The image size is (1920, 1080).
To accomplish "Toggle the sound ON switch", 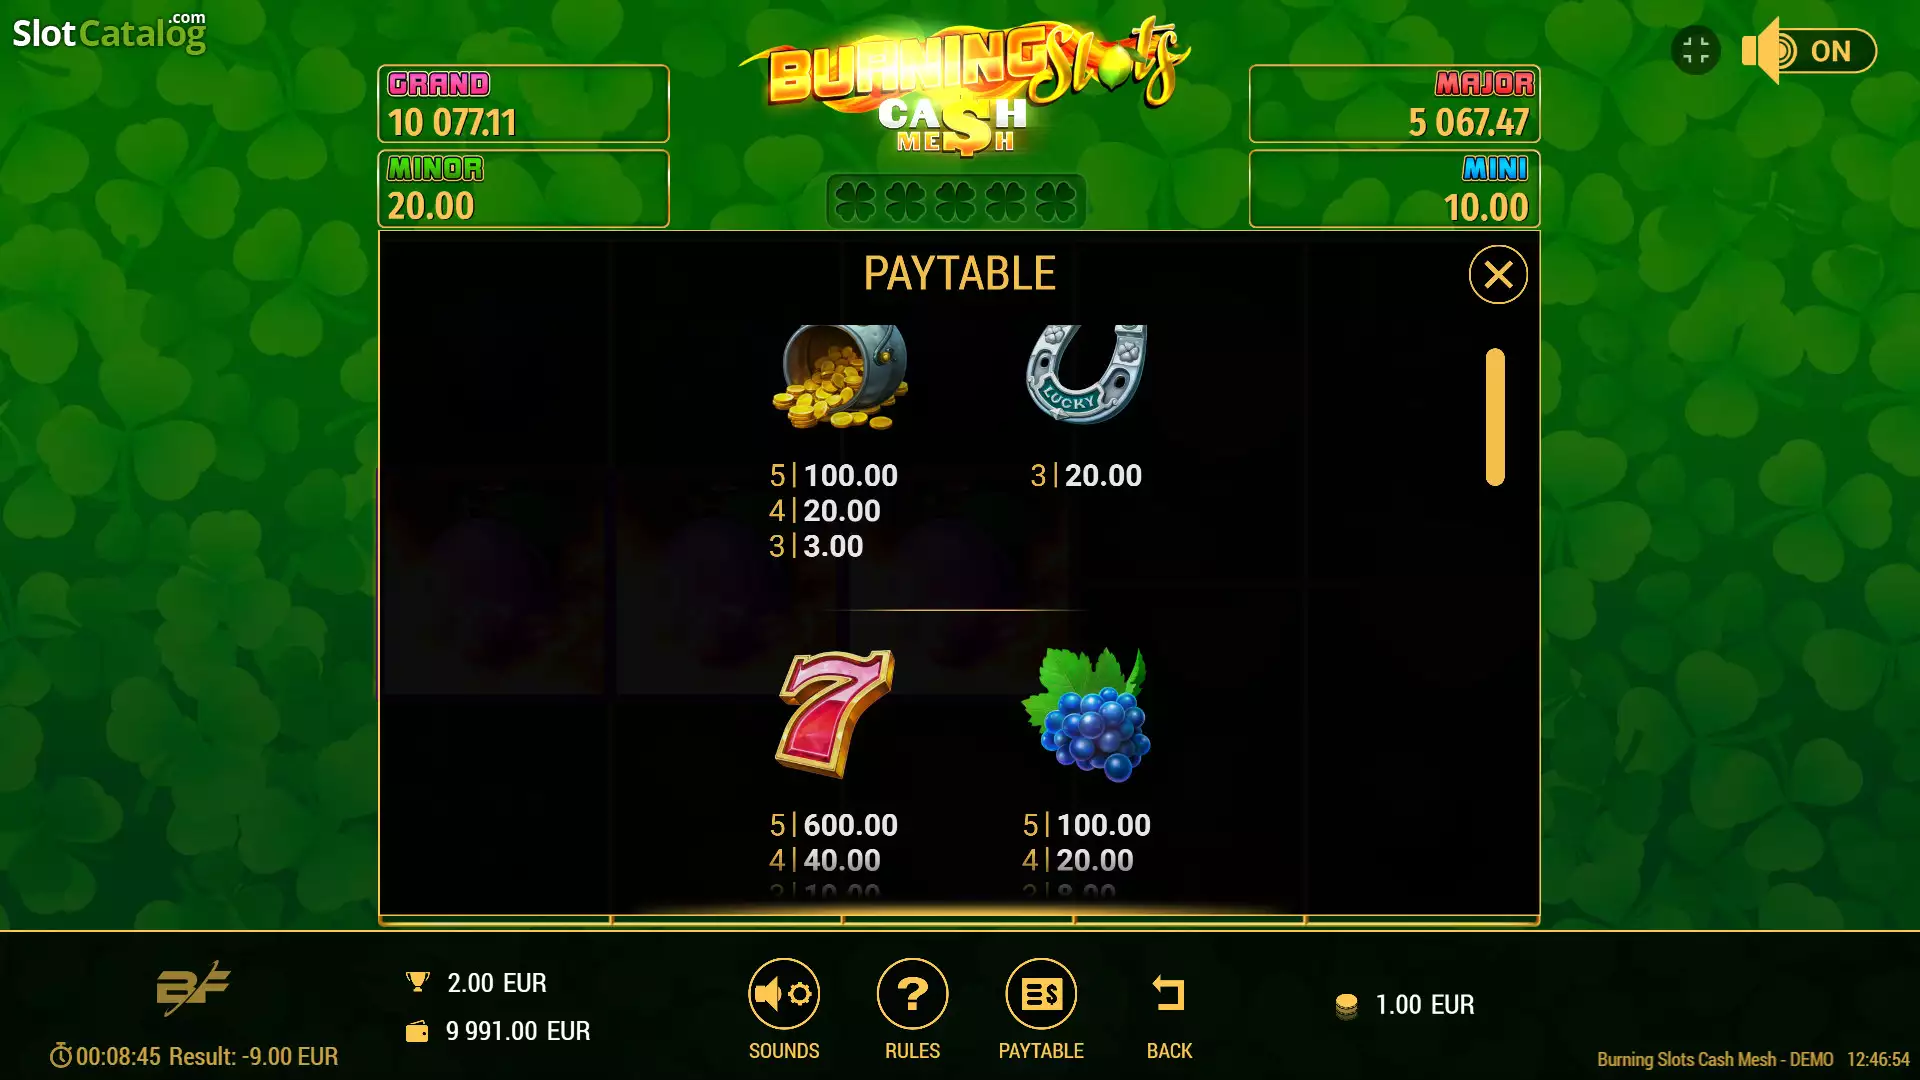I will pos(1810,51).
